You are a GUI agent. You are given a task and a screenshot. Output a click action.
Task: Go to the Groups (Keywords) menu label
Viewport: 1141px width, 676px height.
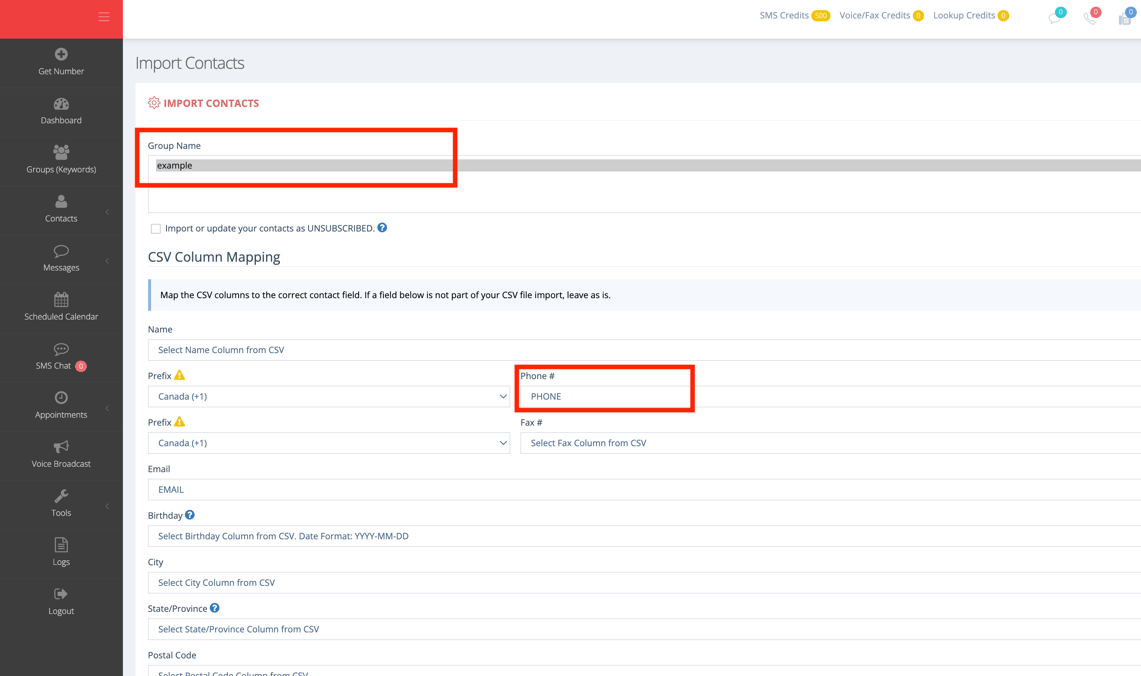point(61,170)
